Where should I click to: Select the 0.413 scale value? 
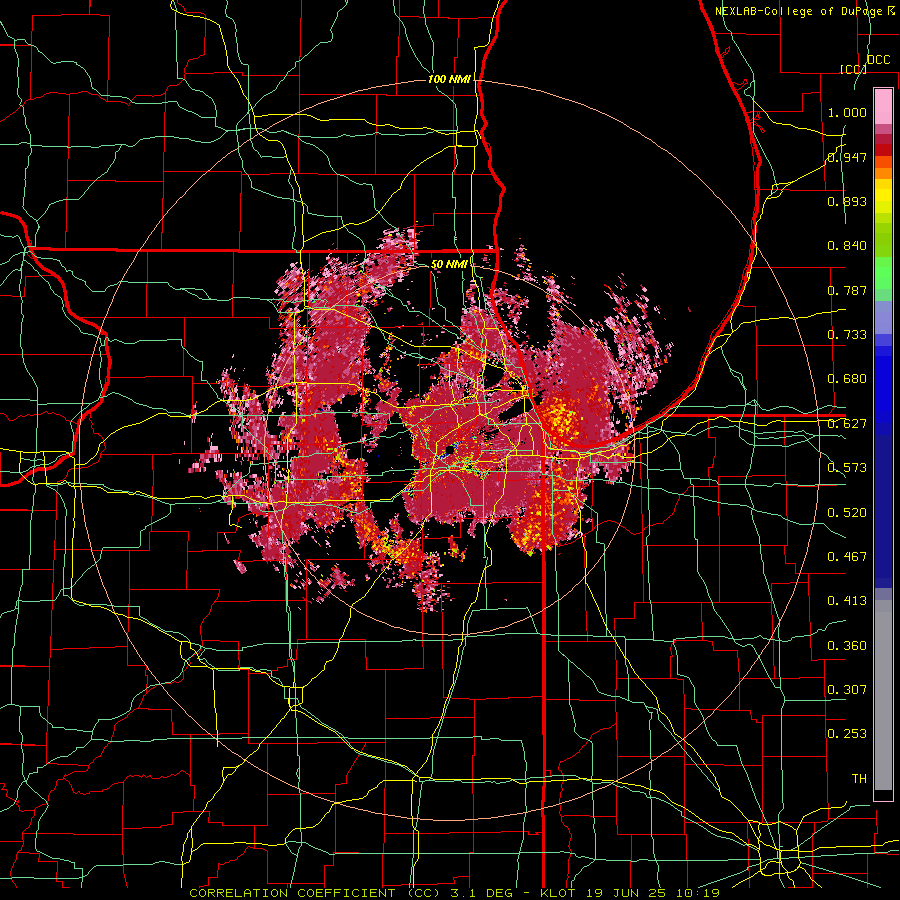(x=847, y=601)
